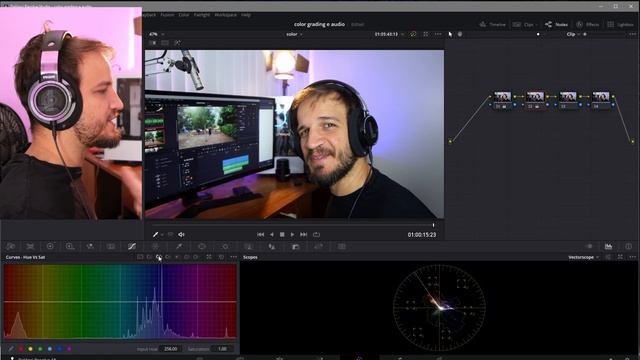Image resolution: width=640 pixels, height=360 pixels.
Task: Stop playback
Action: 282,235
